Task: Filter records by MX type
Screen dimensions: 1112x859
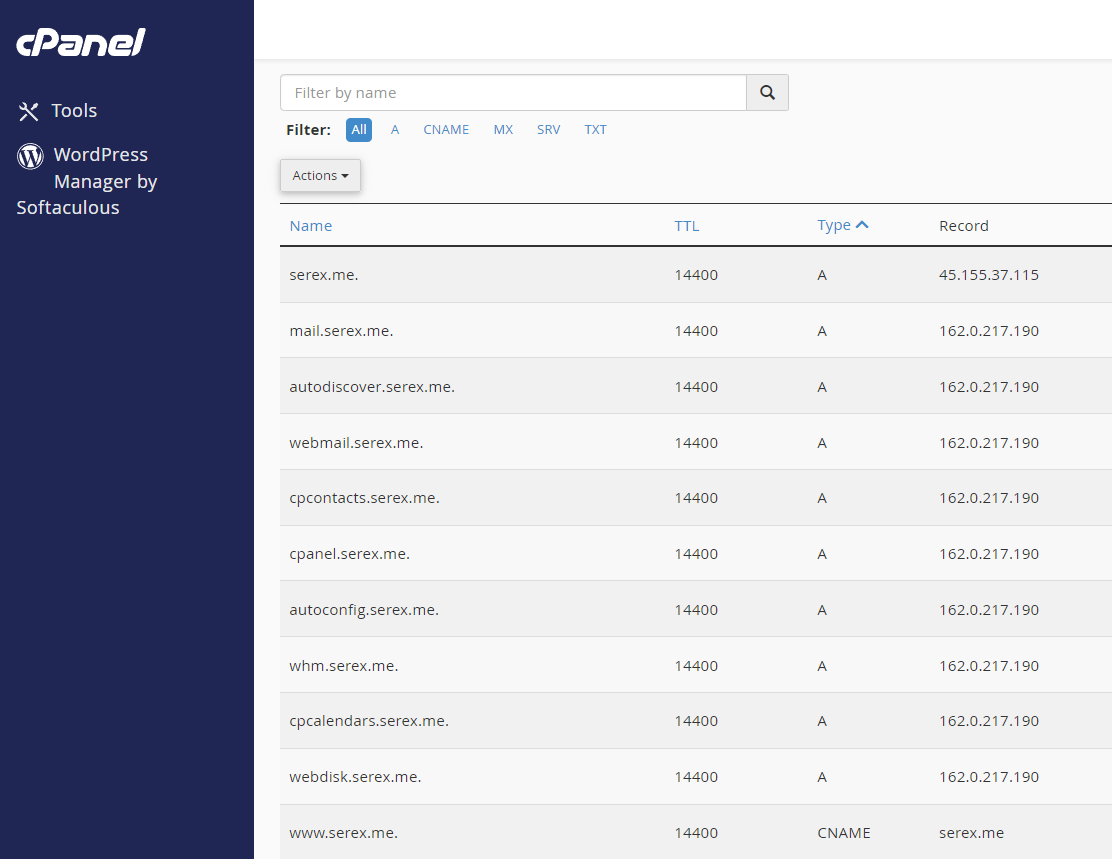Action: point(503,130)
